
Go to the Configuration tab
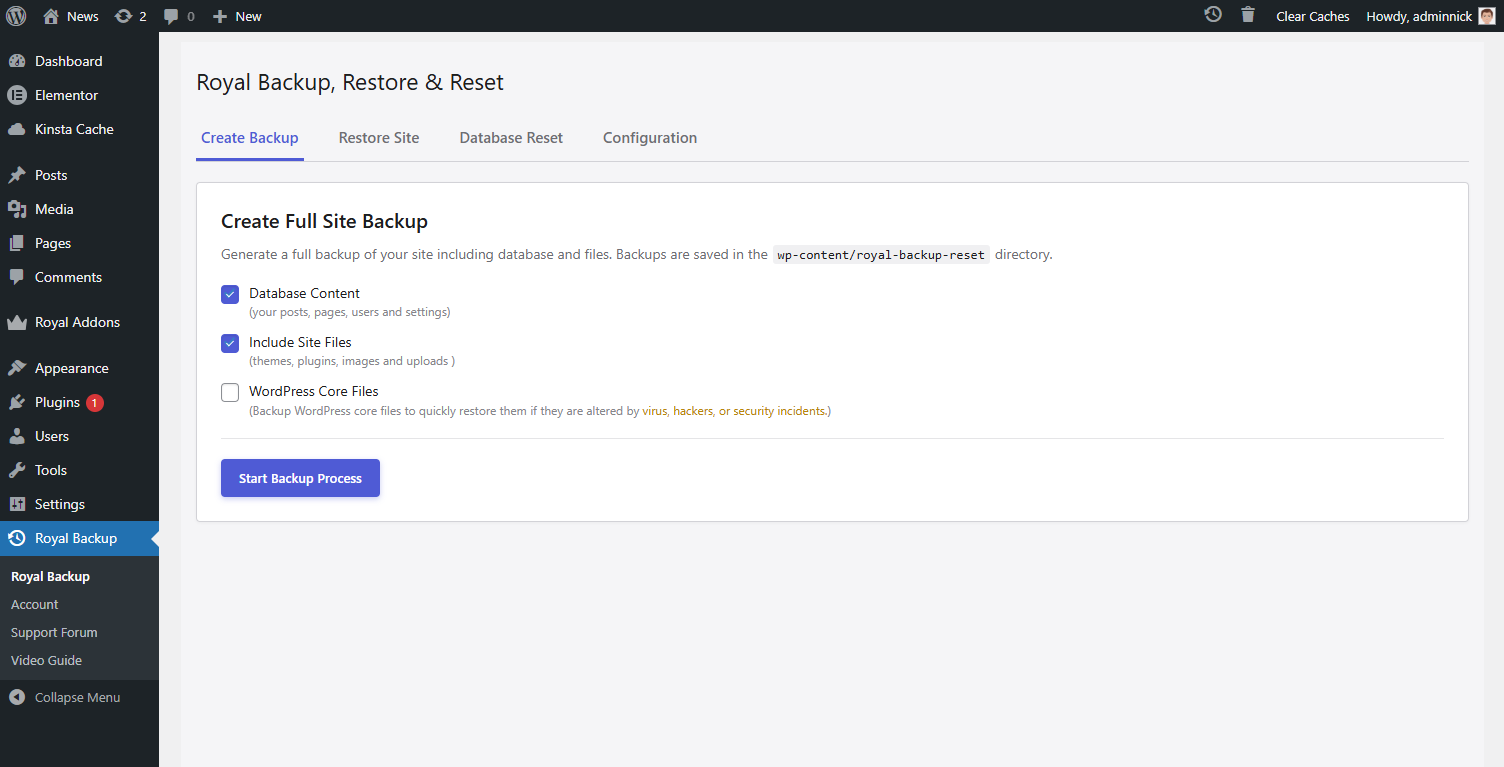click(x=650, y=138)
